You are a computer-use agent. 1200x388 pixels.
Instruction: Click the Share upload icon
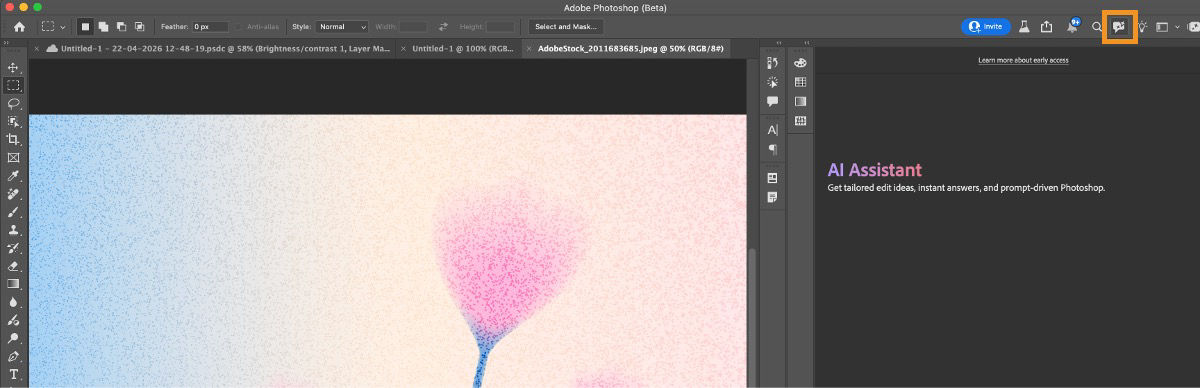click(1047, 27)
